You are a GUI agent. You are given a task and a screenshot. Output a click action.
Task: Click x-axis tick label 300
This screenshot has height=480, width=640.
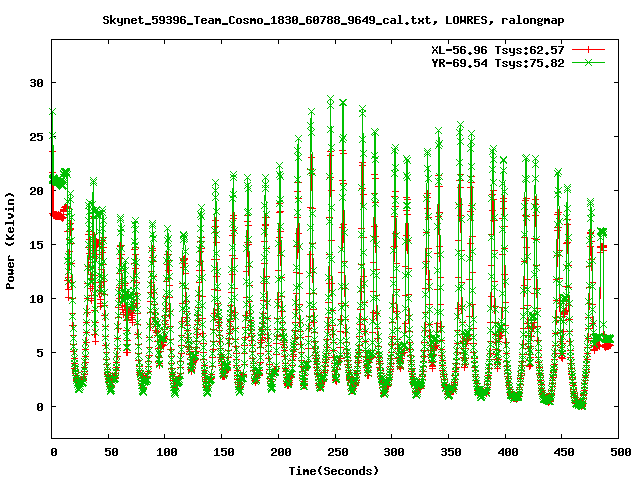[x=394, y=452]
